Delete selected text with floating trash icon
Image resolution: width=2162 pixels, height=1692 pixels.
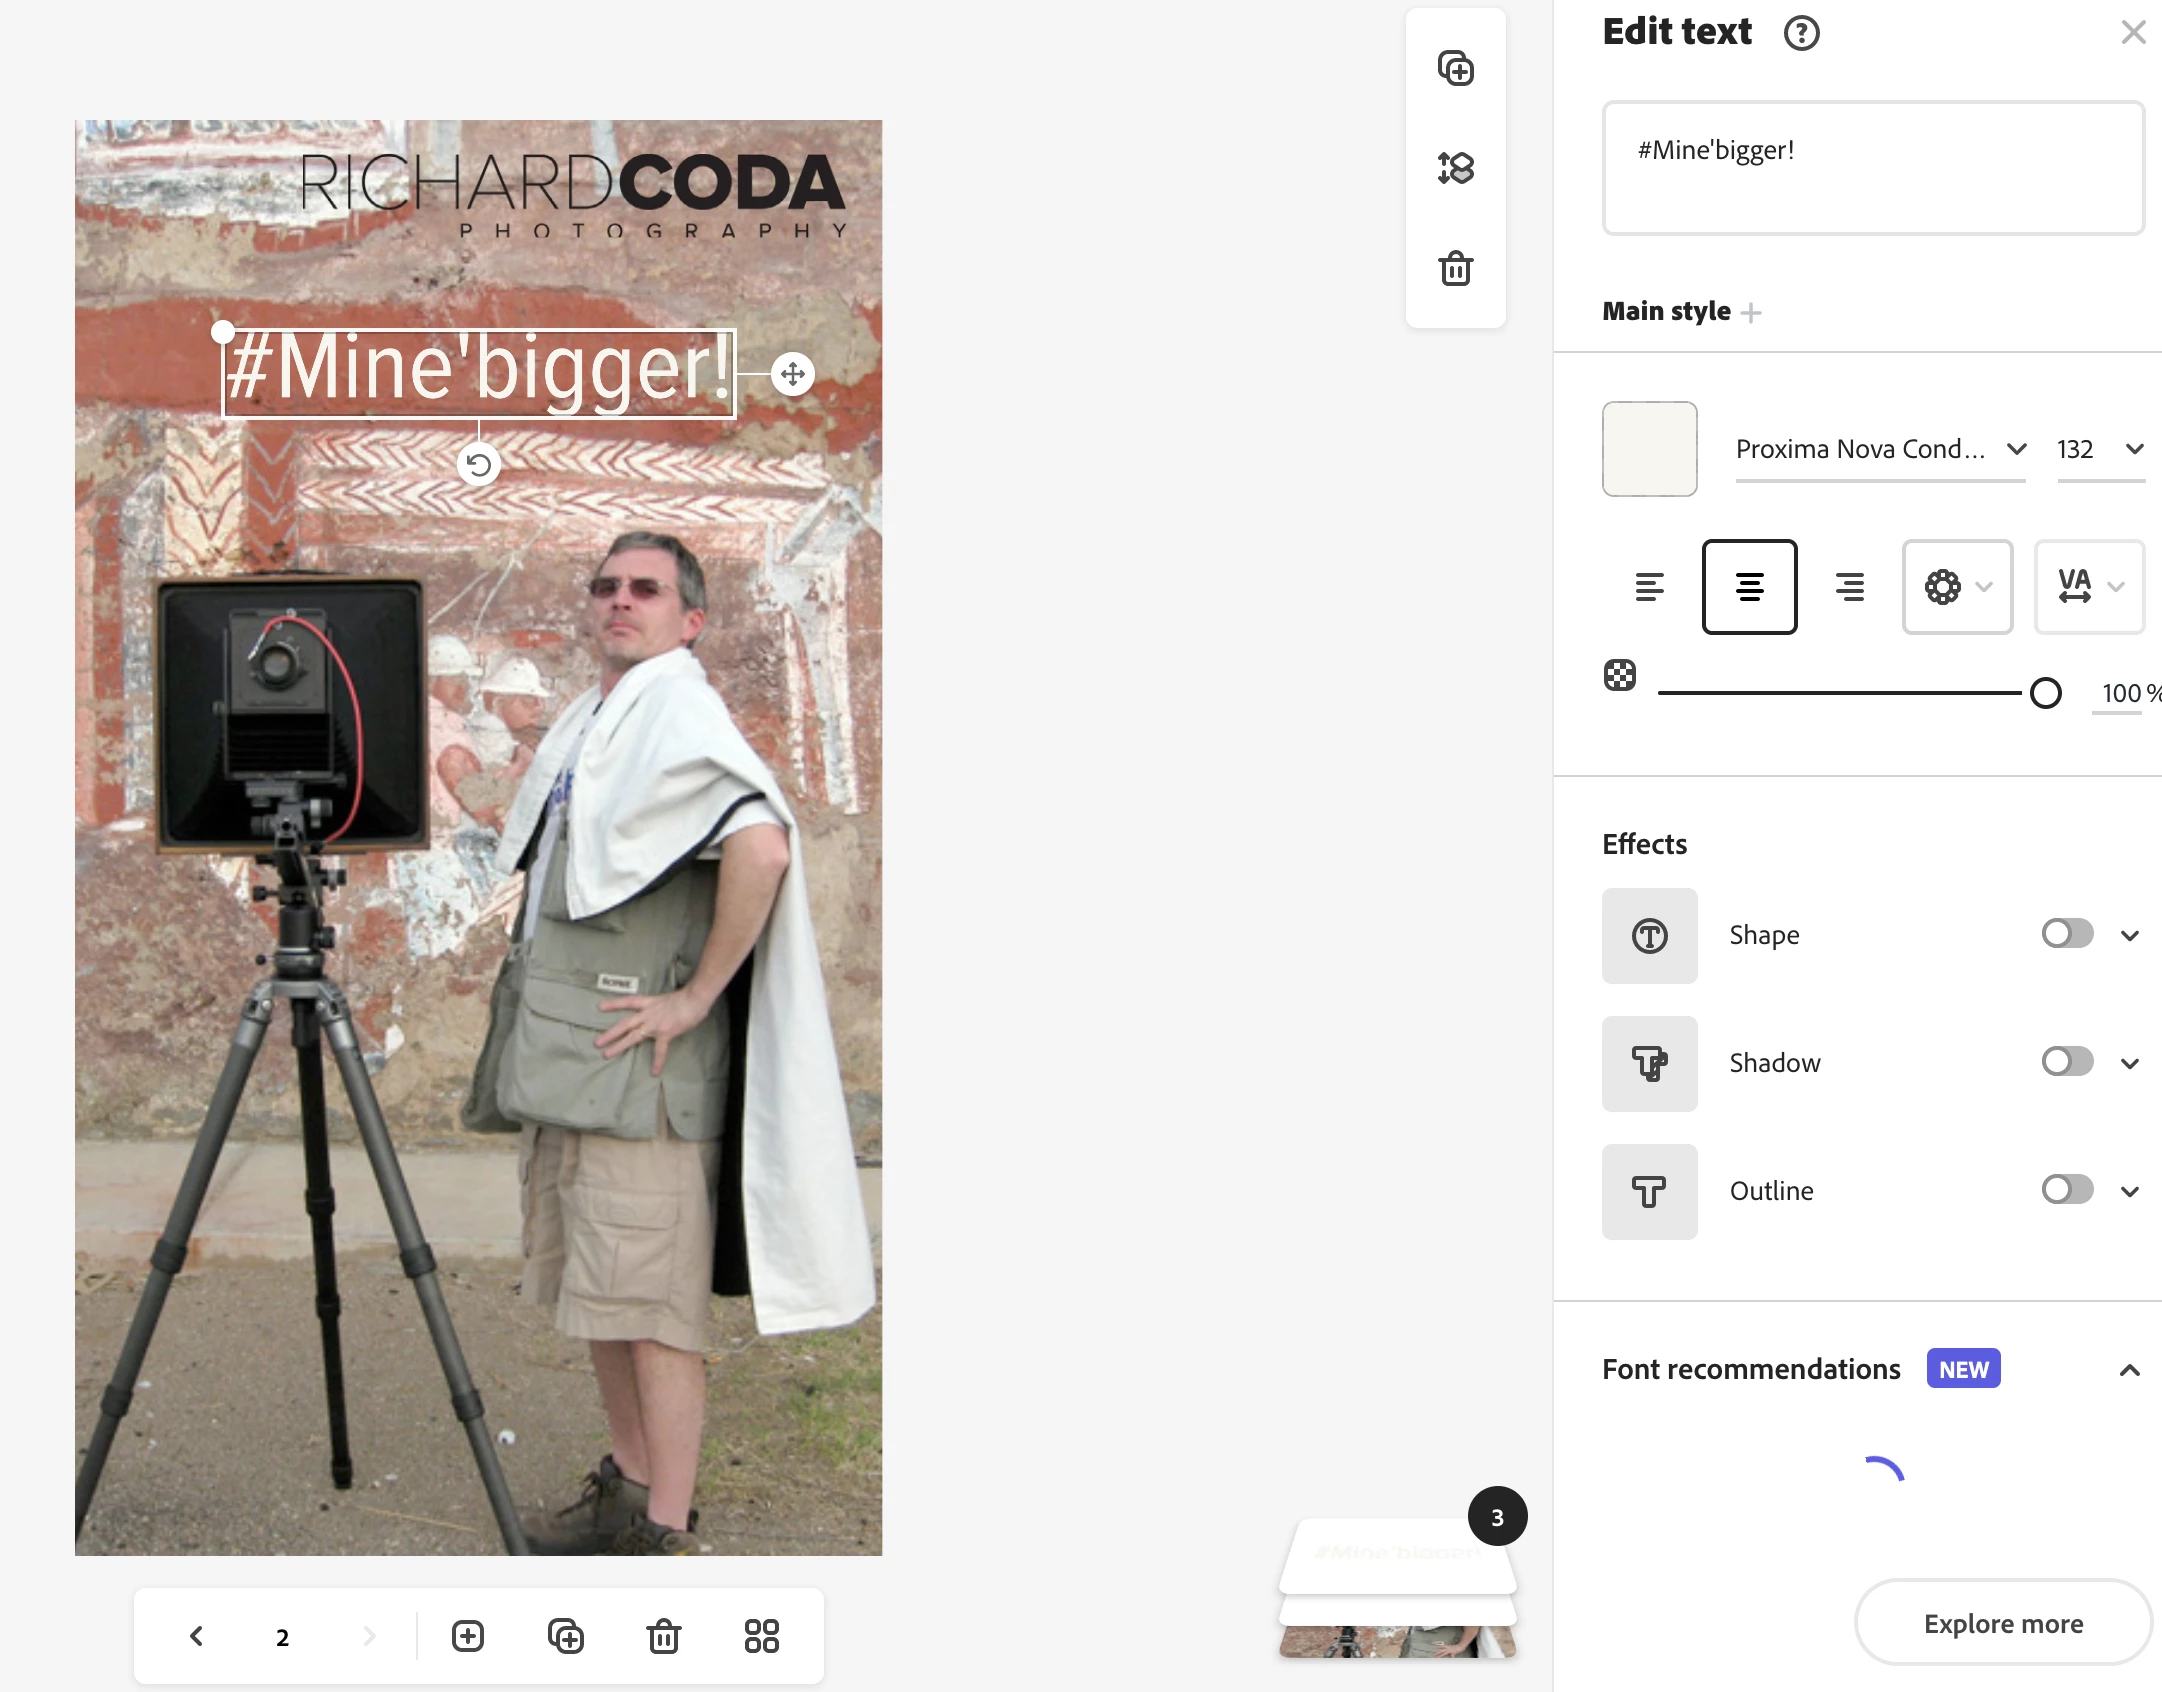1455,268
